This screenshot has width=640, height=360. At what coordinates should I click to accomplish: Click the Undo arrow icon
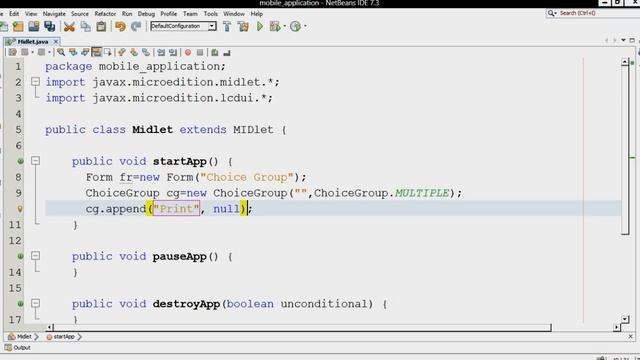point(120,27)
